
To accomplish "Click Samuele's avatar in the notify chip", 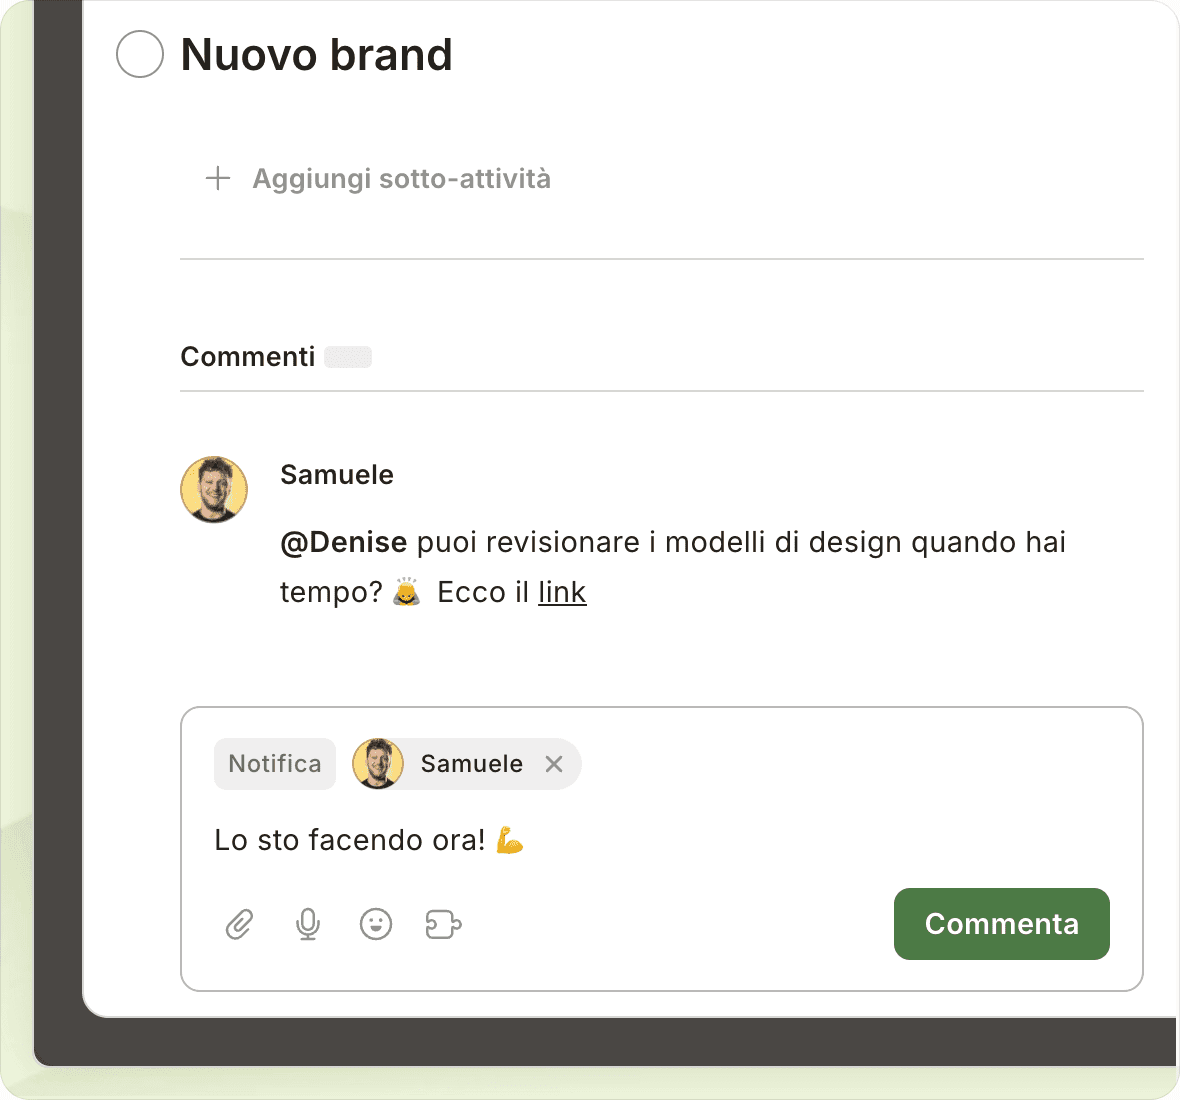I will tap(378, 764).
